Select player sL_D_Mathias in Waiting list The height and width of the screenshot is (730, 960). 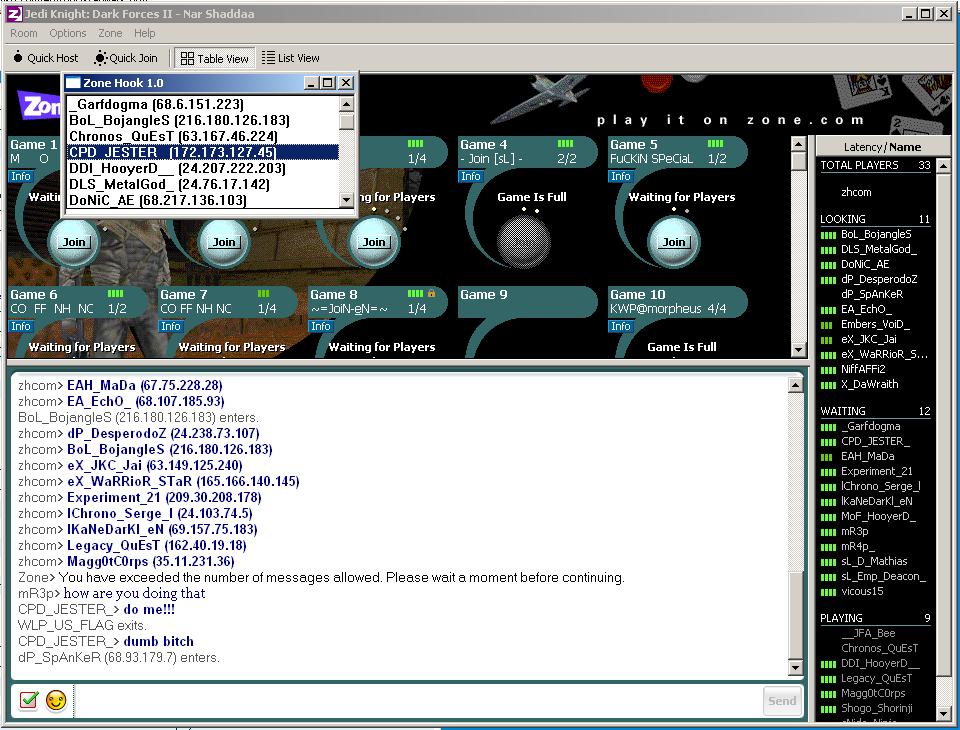click(874, 562)
